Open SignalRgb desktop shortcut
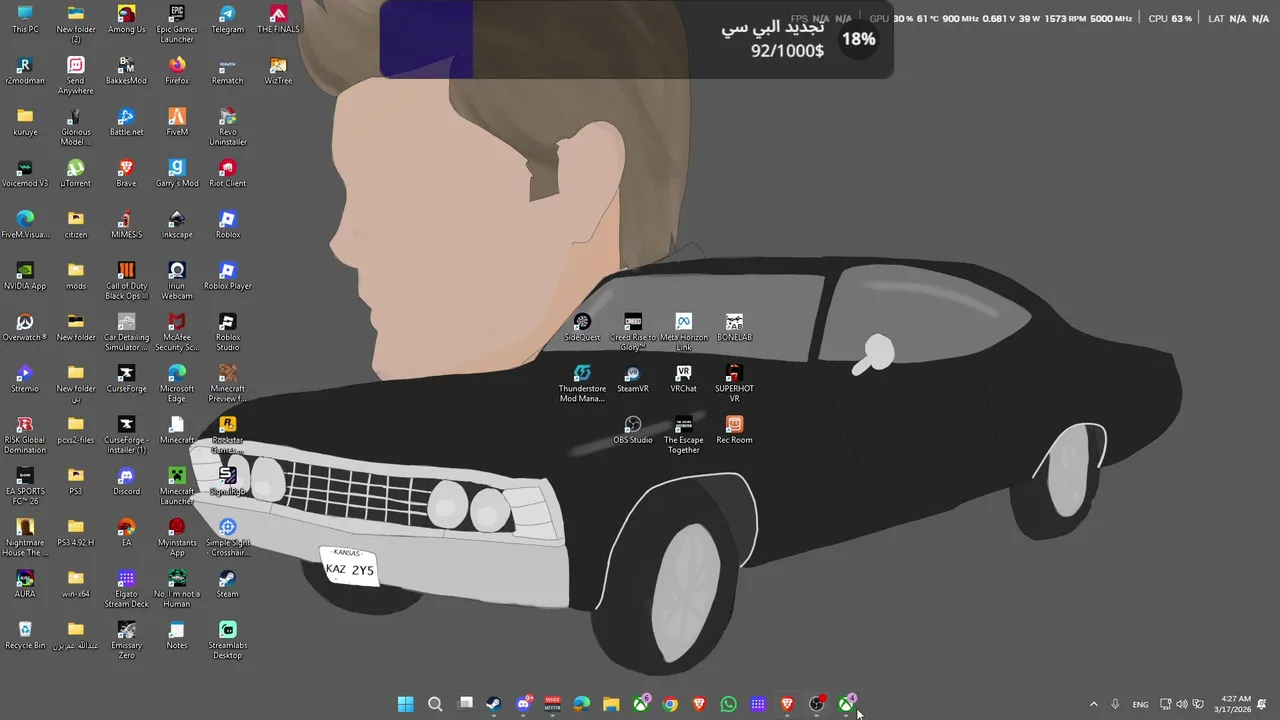This screenshot has width=1280, height=720. click(x=228, y=480)
